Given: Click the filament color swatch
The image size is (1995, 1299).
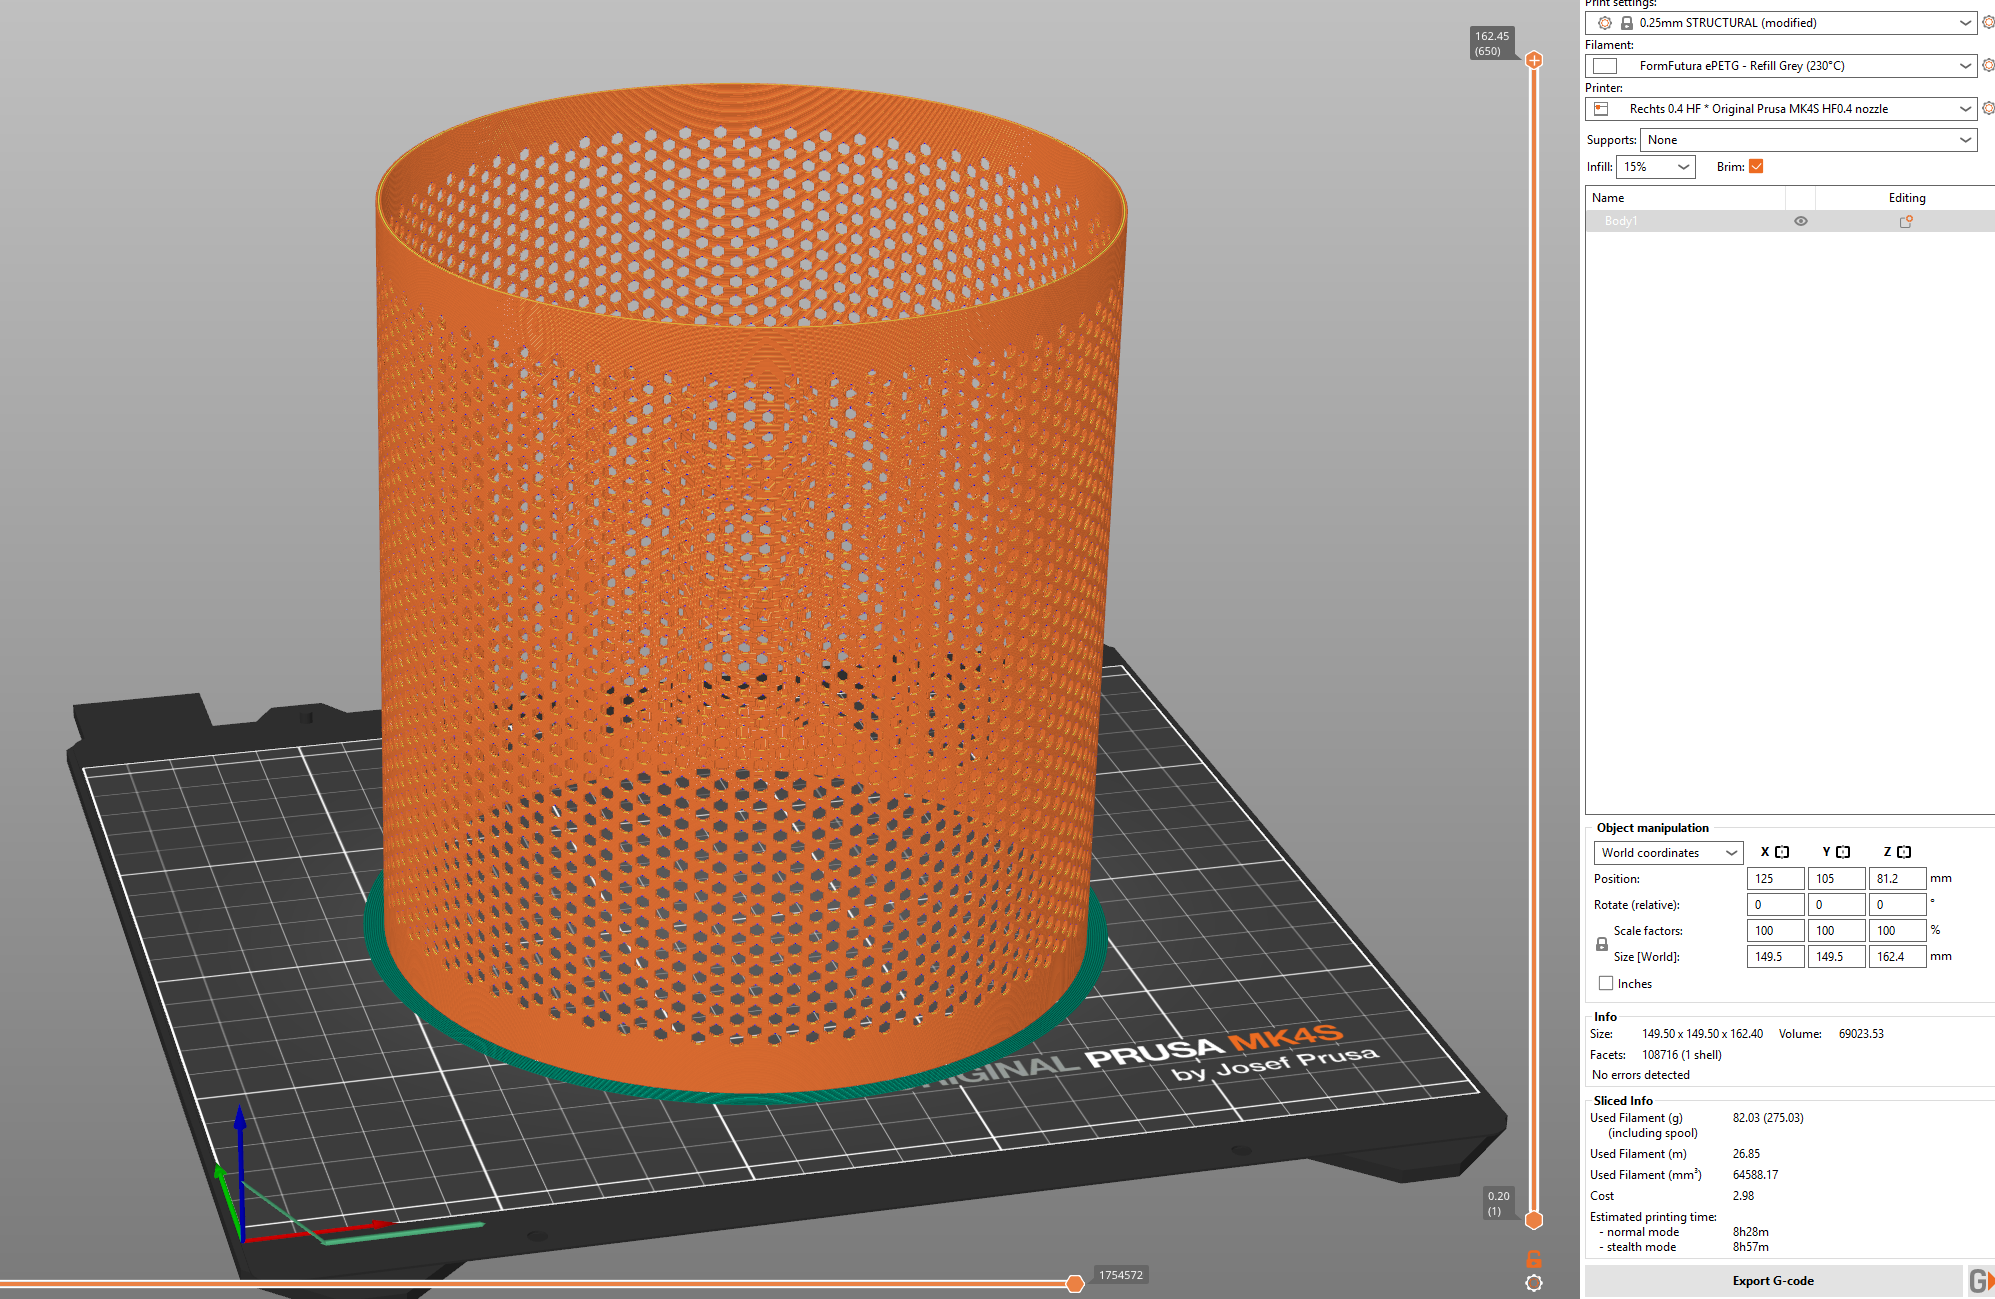Looking at the screenshot, I should click(1605, 66).
